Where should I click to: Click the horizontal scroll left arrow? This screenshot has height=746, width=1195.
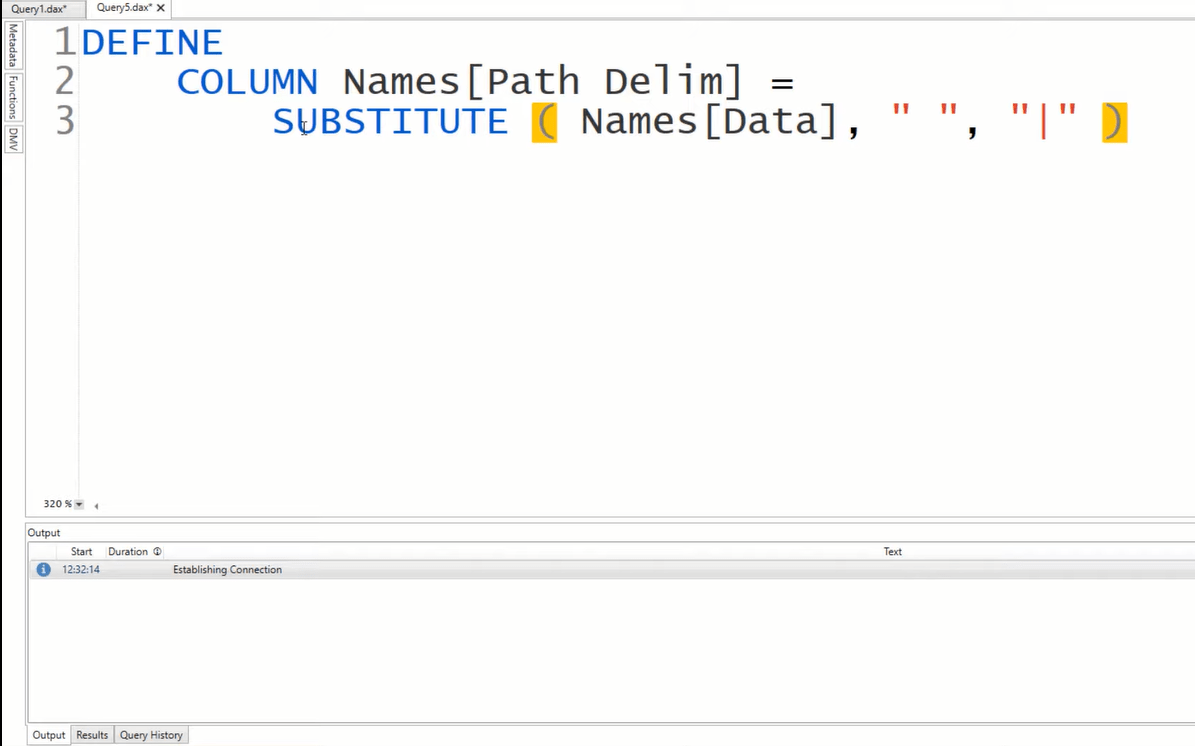pos(96,505)
